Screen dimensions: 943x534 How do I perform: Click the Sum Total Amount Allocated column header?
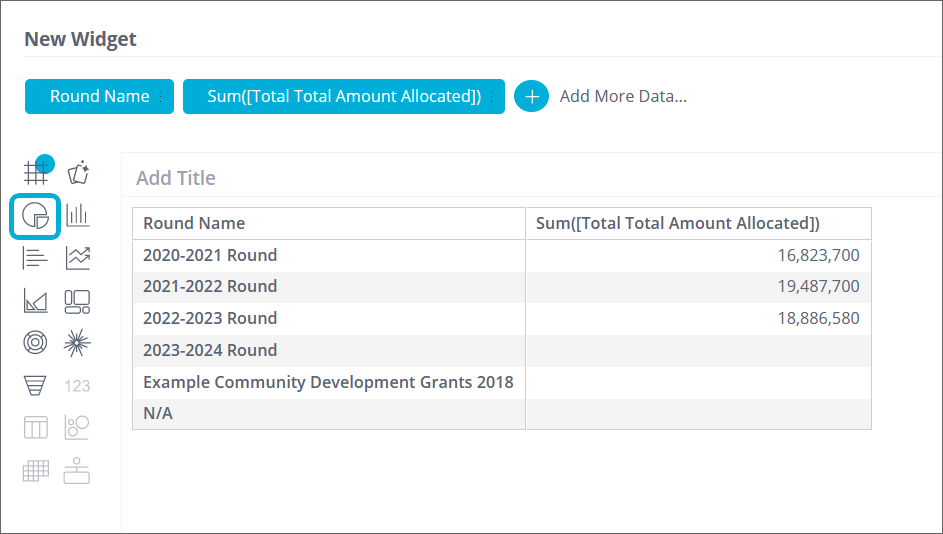[x=678, y=224]
